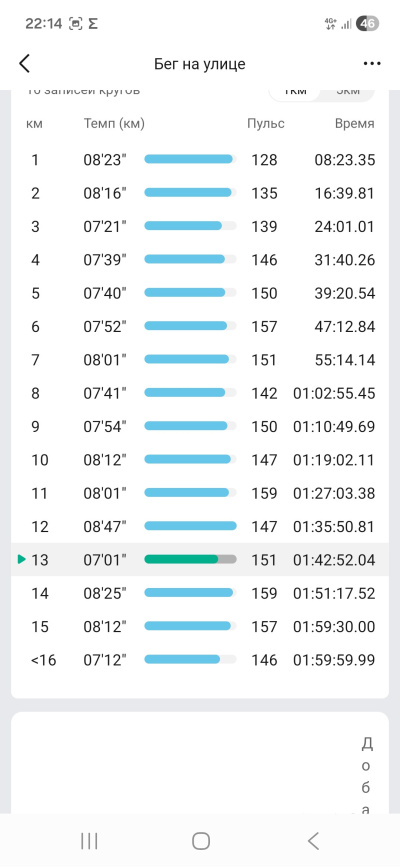Open the three-dots more options menu
The image size is (400, 867).
(x=372, y=64)
